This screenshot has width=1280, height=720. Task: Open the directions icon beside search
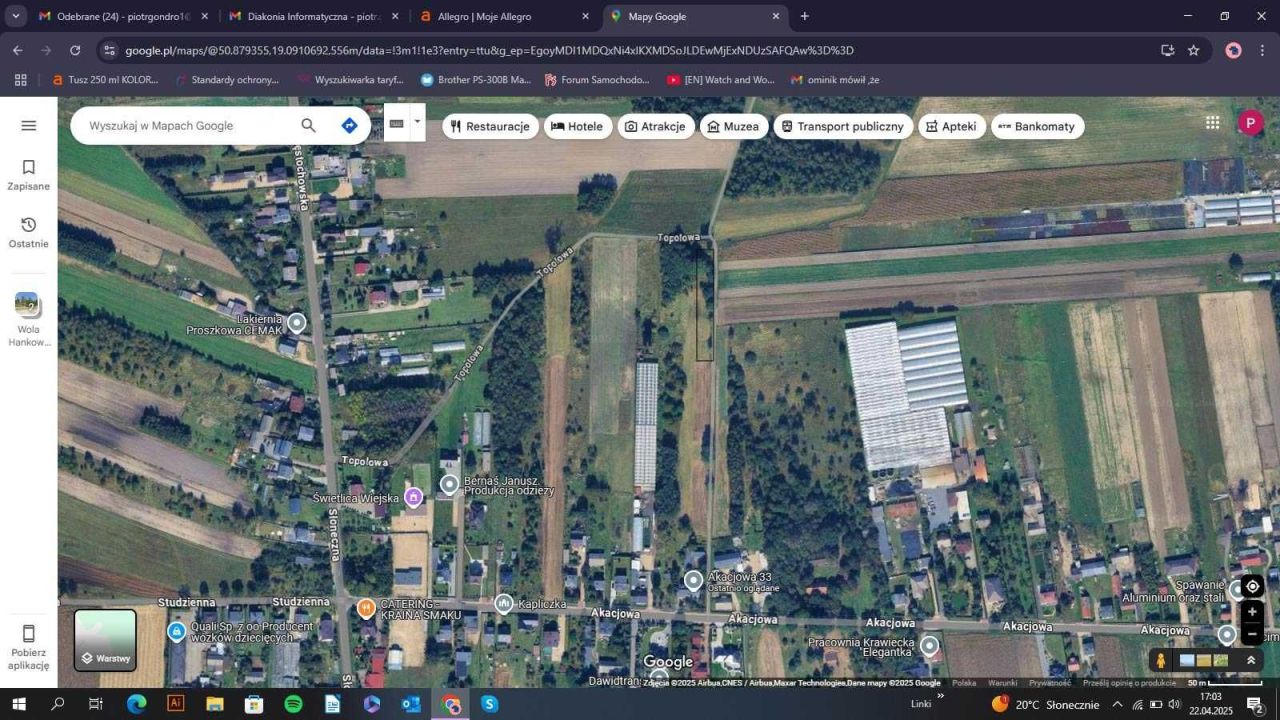[349, 125]
